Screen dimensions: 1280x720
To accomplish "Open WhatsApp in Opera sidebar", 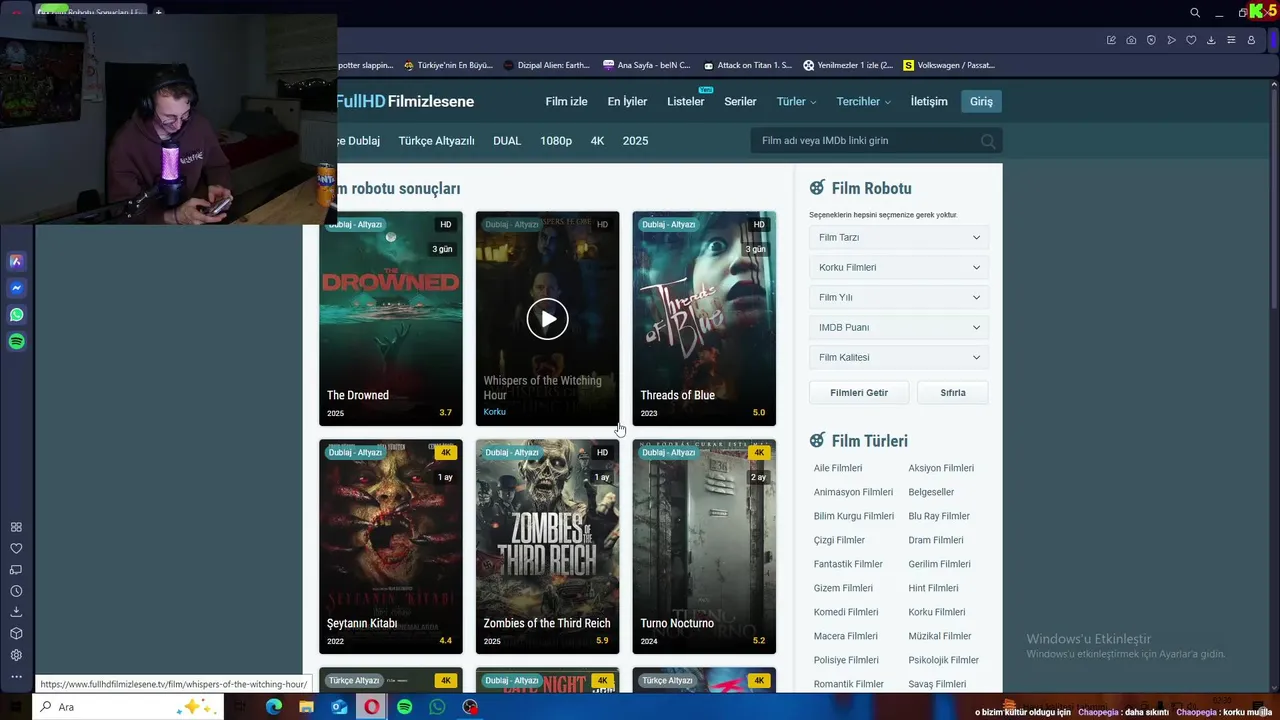I will [x=16, y=315].
